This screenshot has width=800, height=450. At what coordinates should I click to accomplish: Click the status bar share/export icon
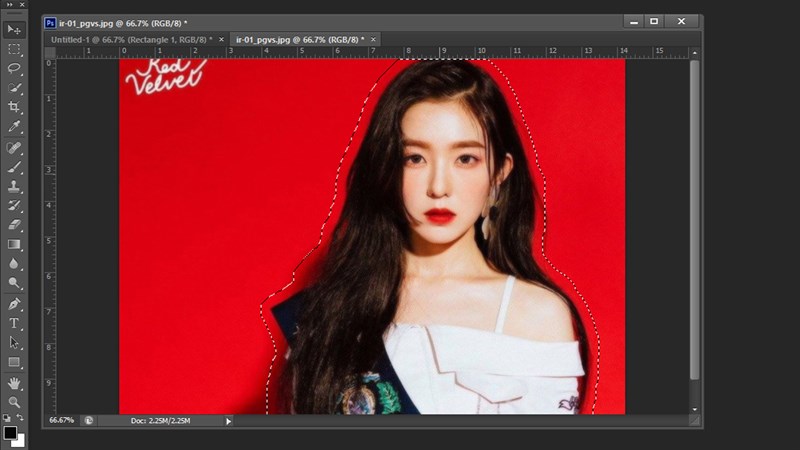pos(88,421)
